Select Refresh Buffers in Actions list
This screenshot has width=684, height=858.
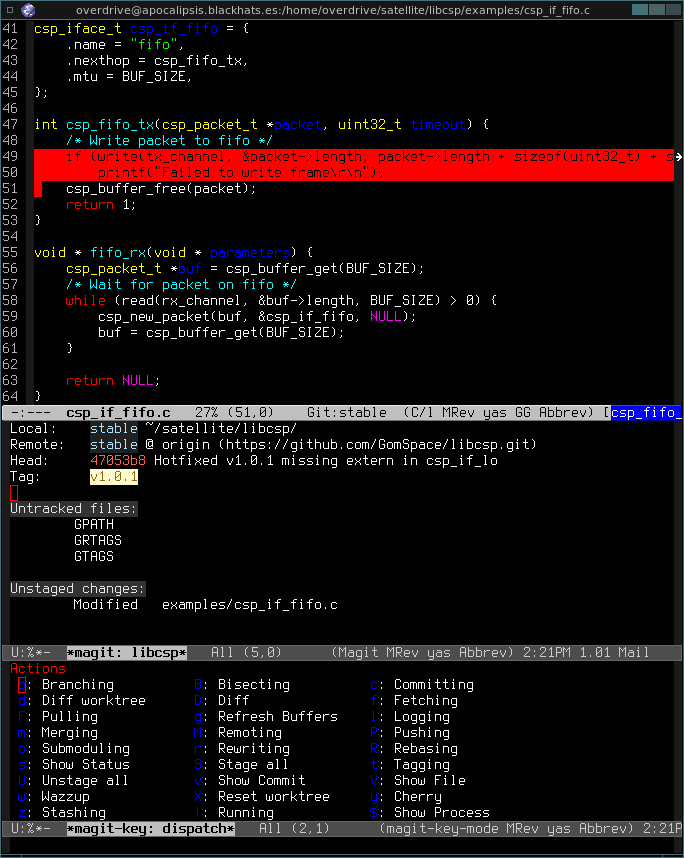277,717
